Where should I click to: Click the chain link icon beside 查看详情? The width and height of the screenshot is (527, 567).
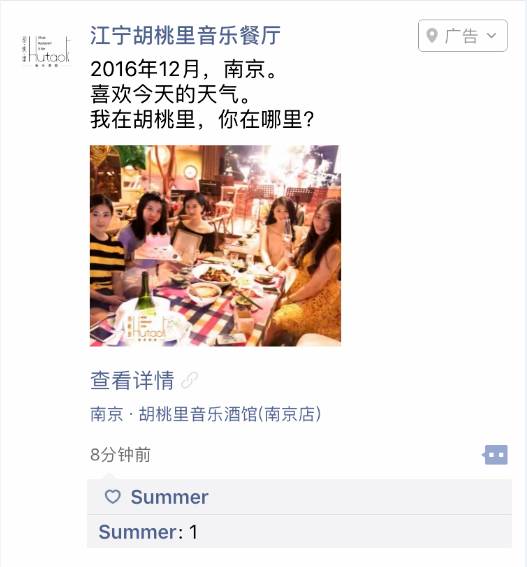pyautogui.click(x=190, y=380)
